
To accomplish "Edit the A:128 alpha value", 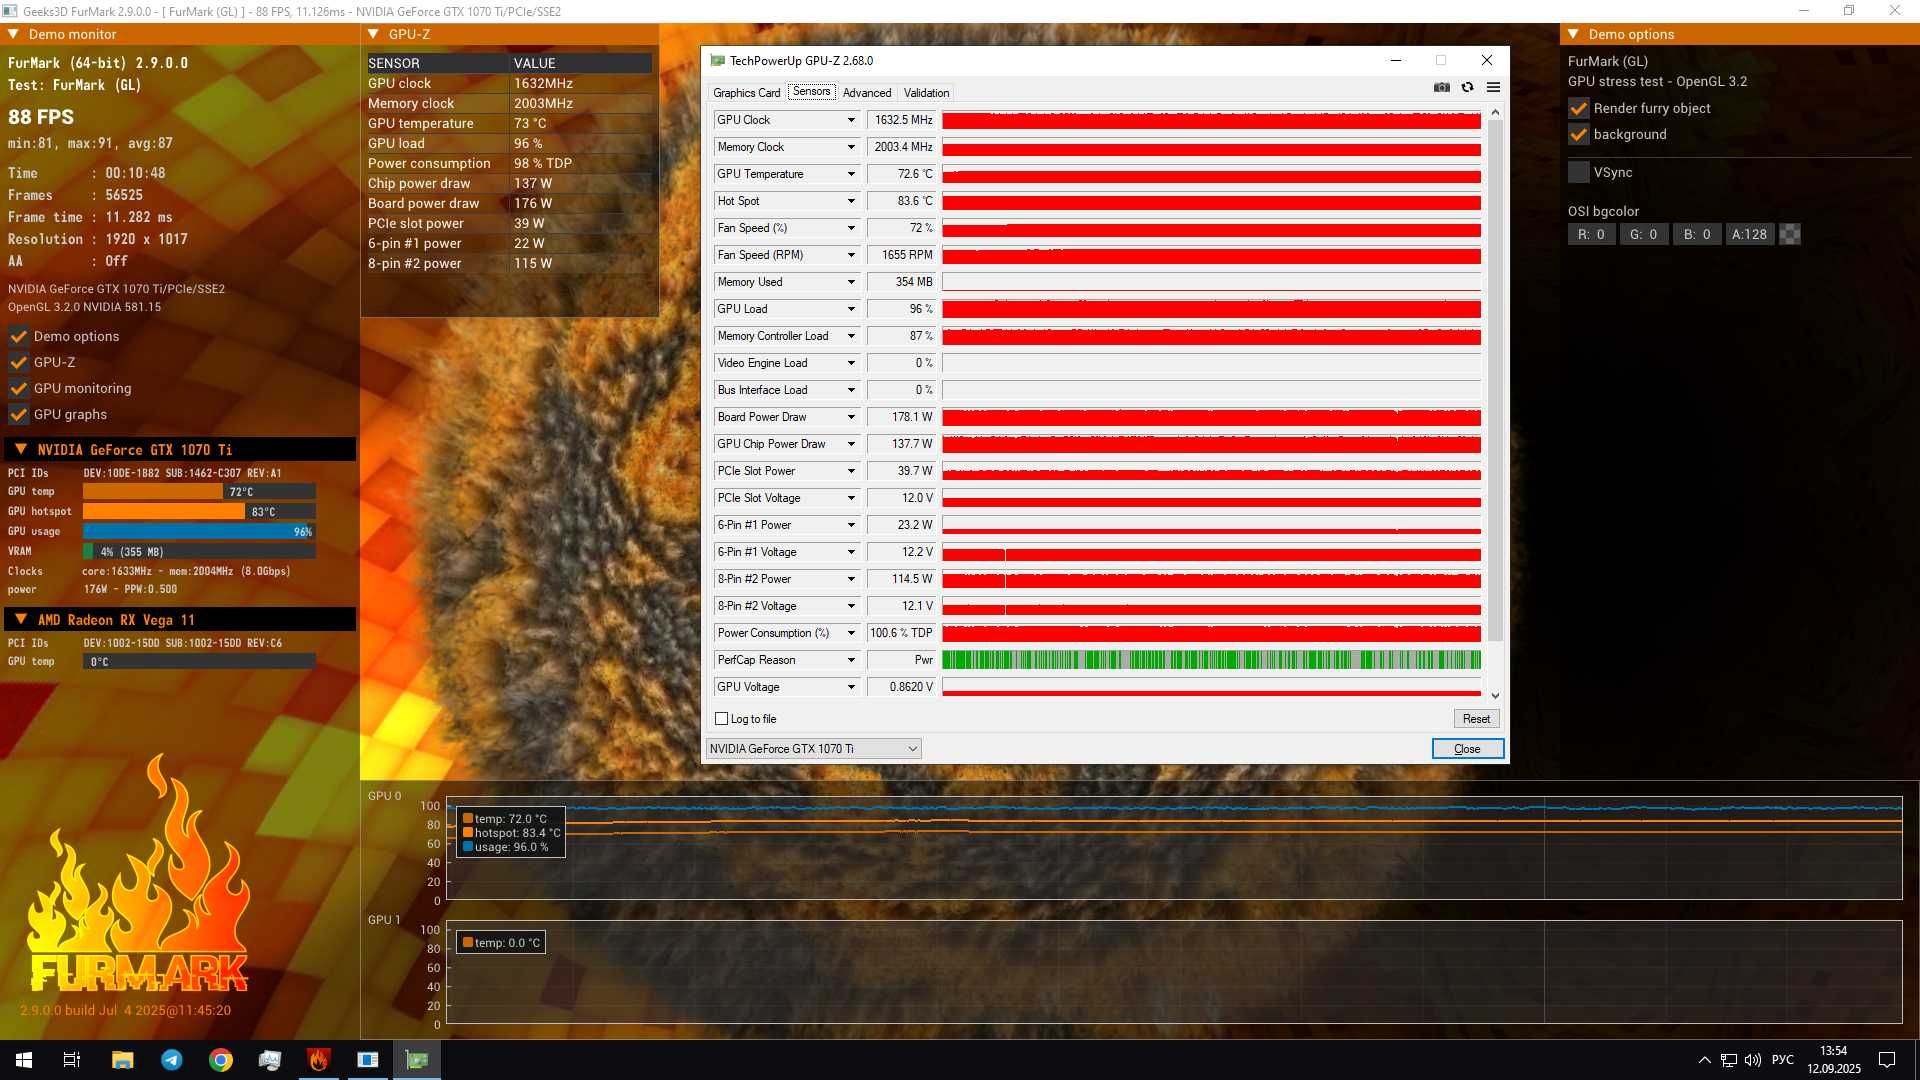I will [x=1750, y=234].
